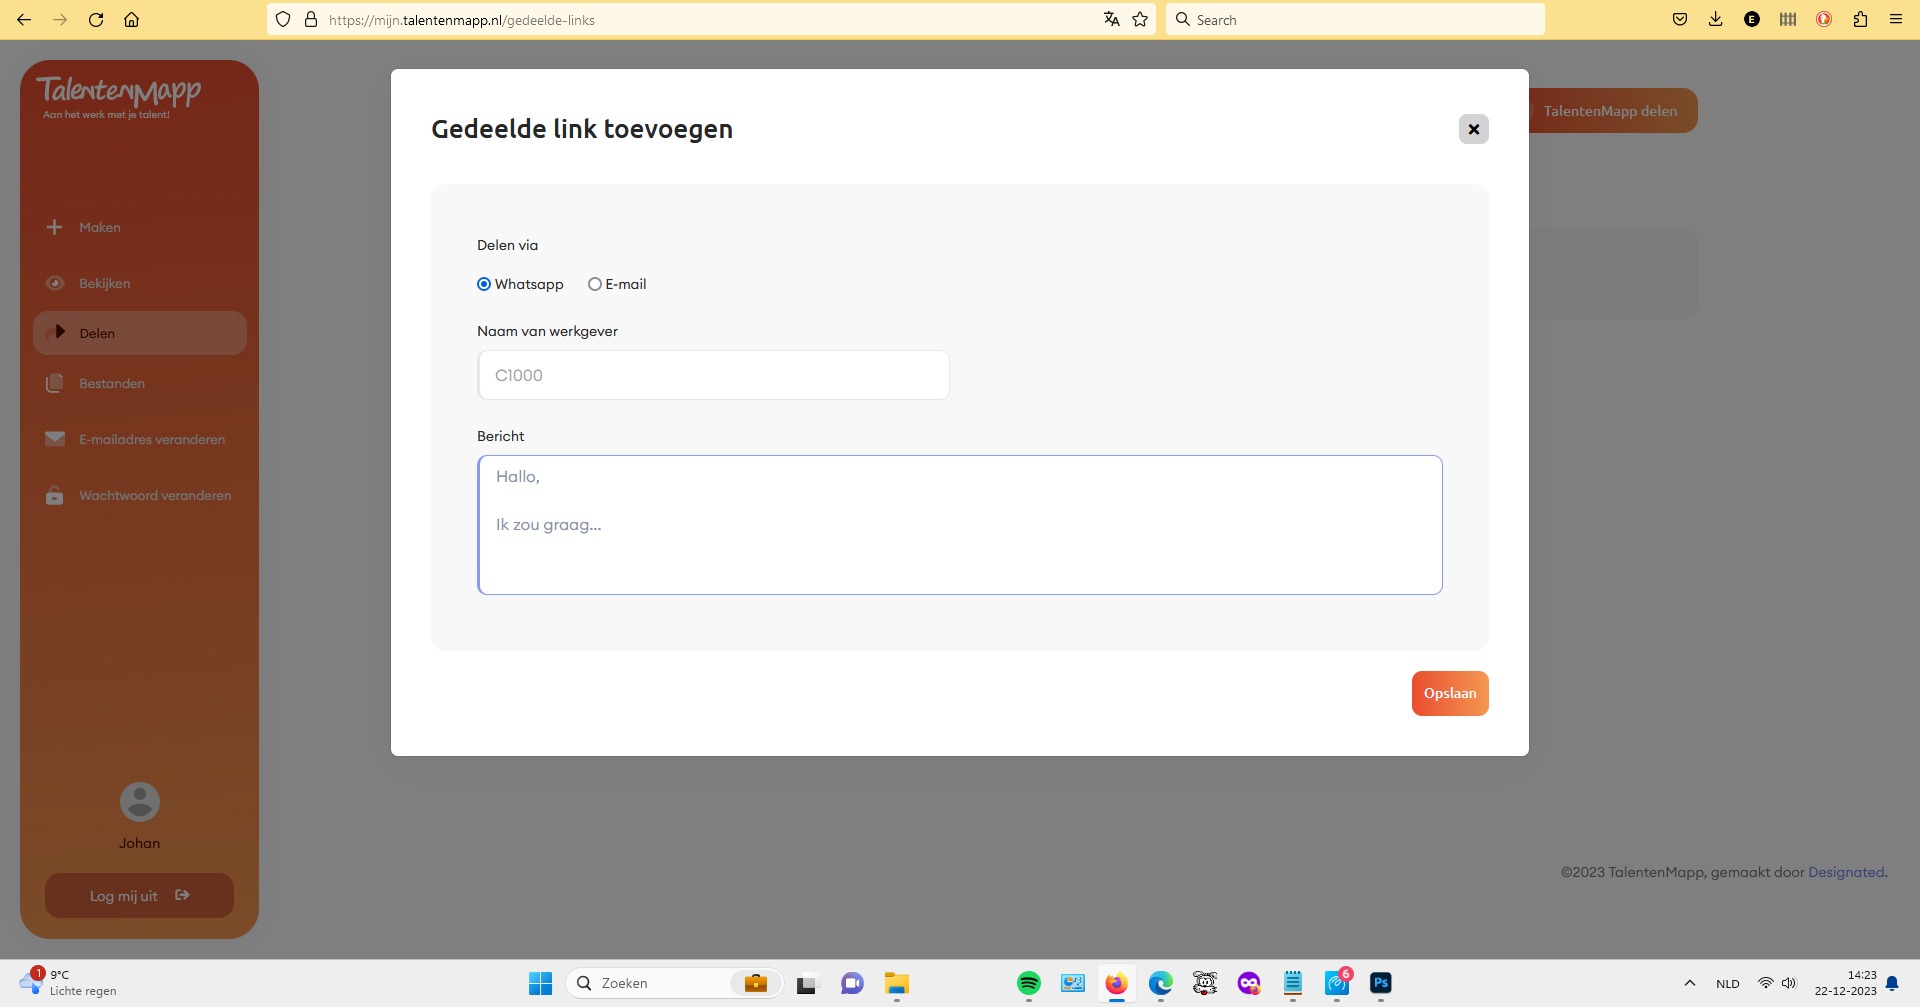Select the Whatsapp radio option

coord(484,284)
